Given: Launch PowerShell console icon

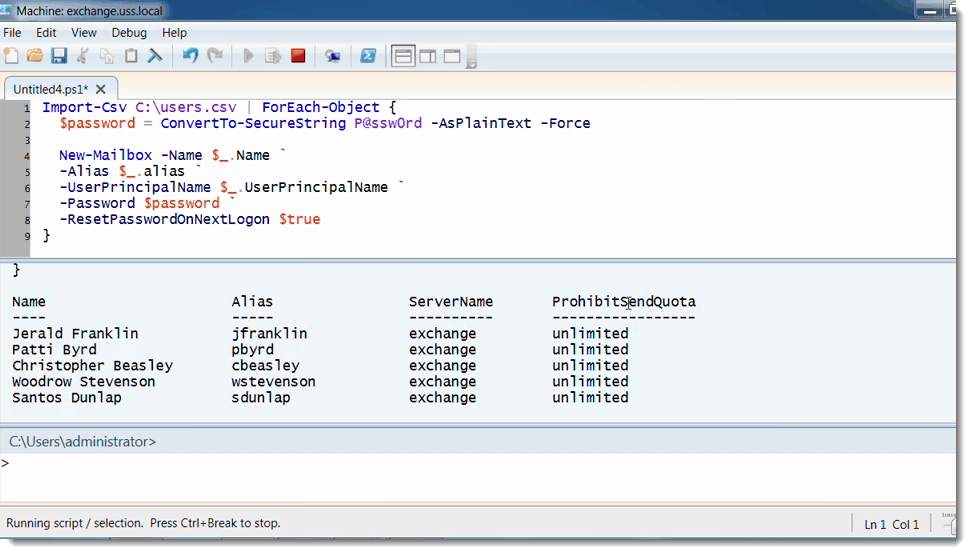Looking at the screenshot, I should point(368,56).
